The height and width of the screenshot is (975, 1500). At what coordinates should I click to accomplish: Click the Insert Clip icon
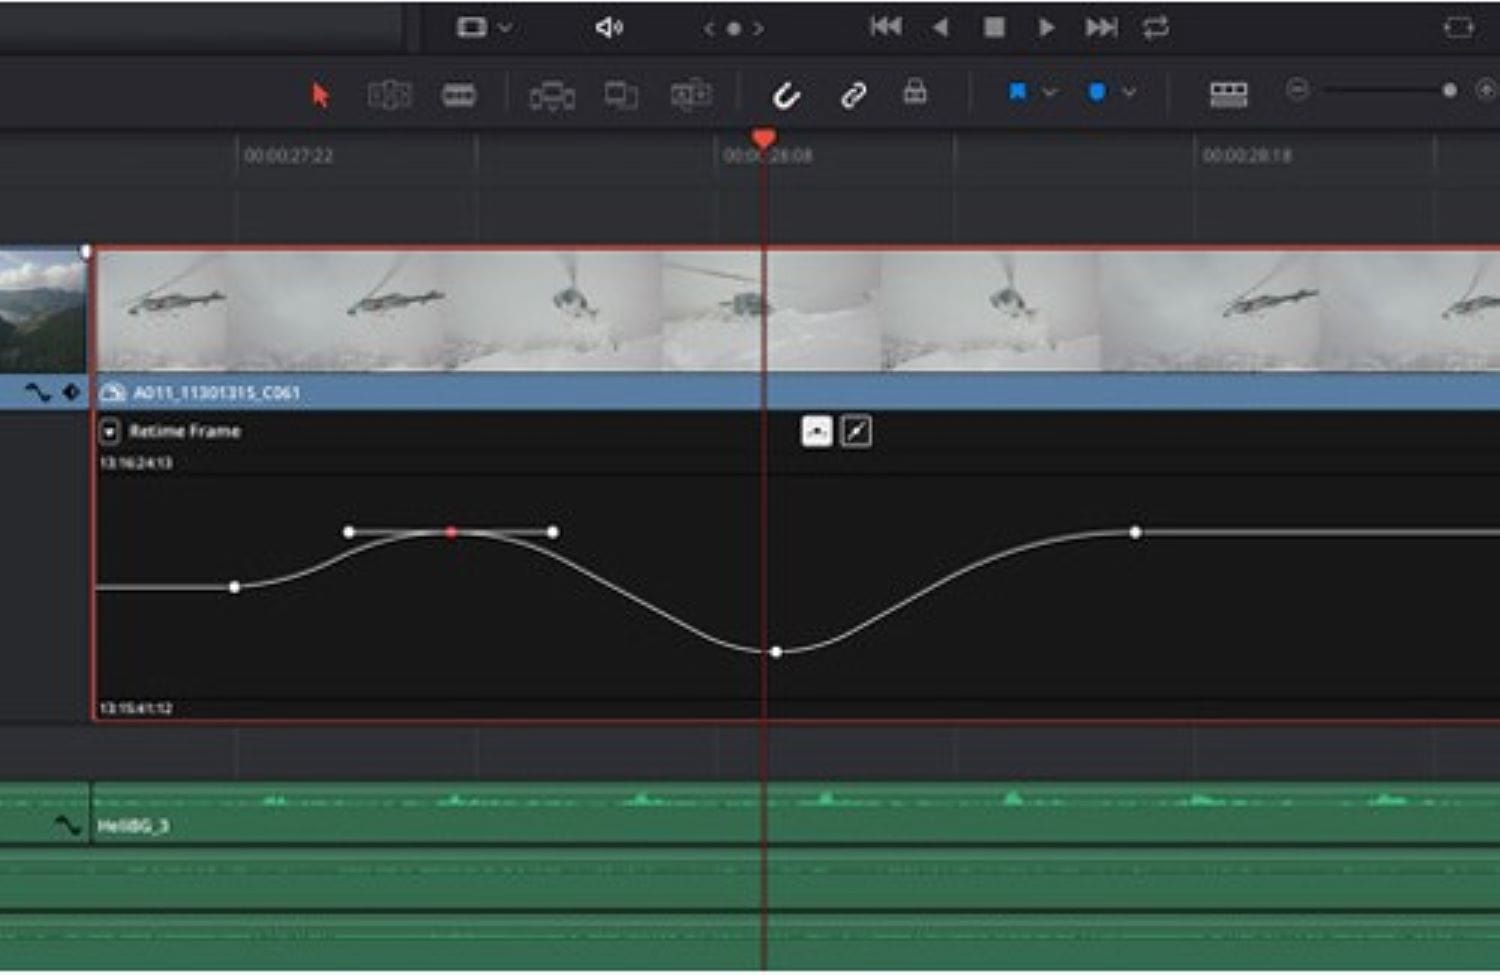(552, 95)
